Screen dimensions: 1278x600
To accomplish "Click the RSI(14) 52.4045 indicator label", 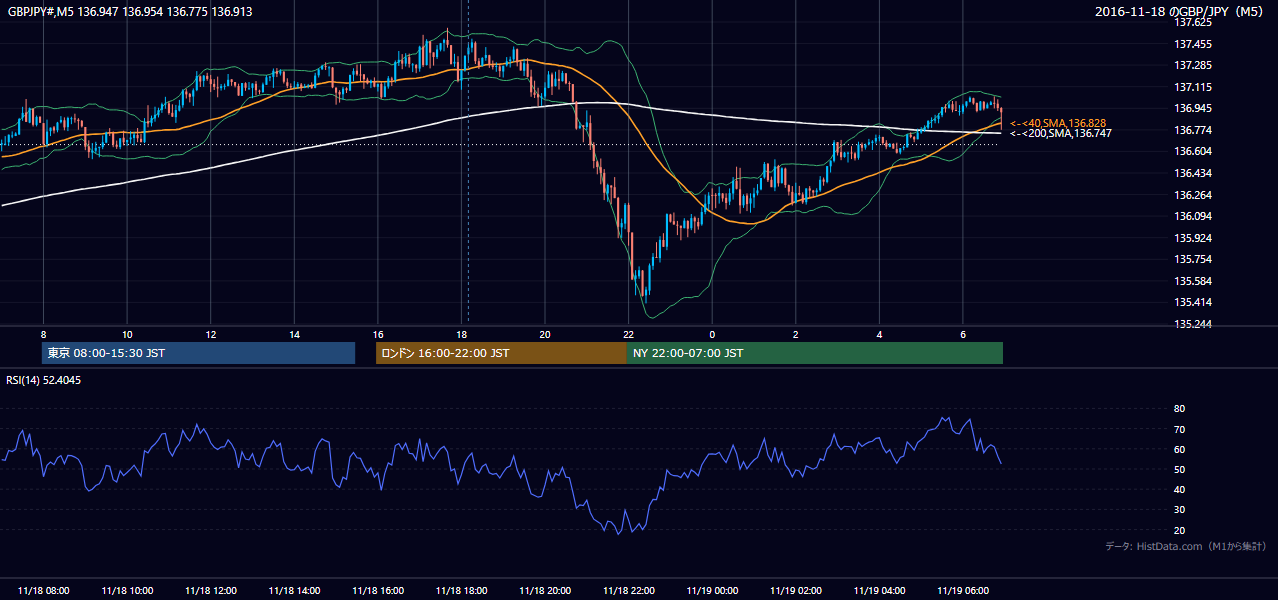I will pos(44,380).
